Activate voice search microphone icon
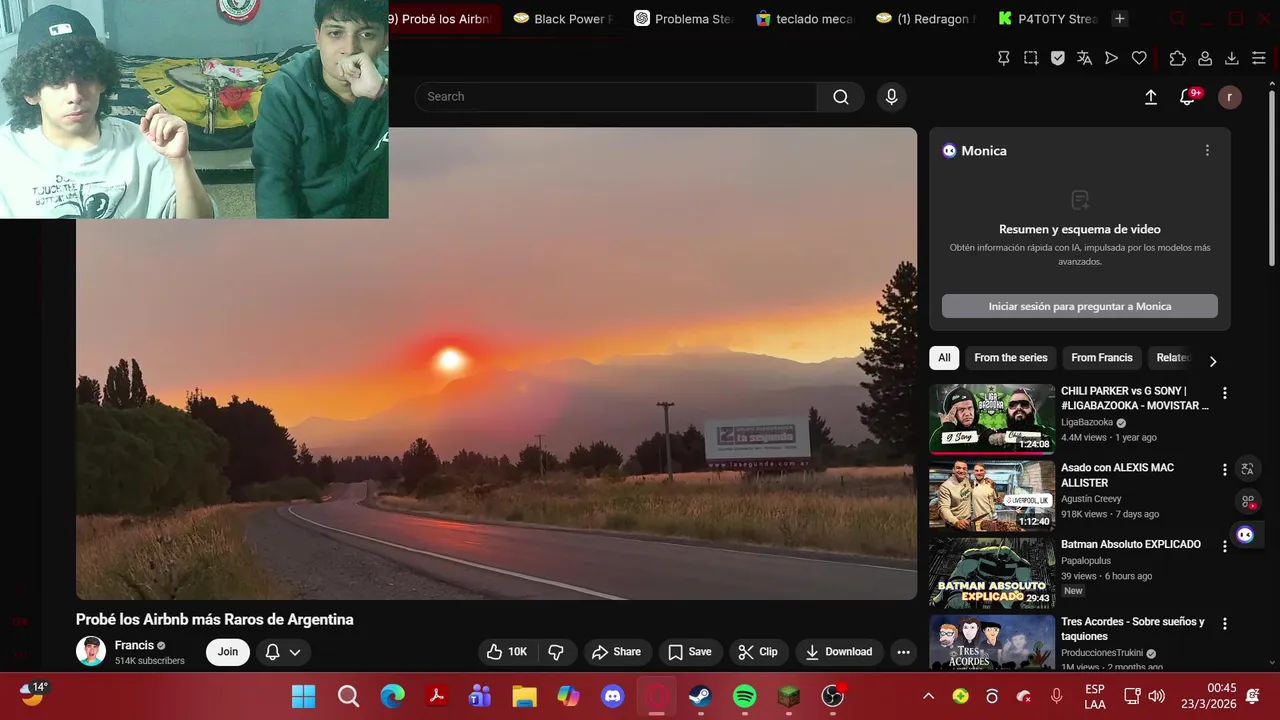1280x720 pixels. tap(891, 97)
